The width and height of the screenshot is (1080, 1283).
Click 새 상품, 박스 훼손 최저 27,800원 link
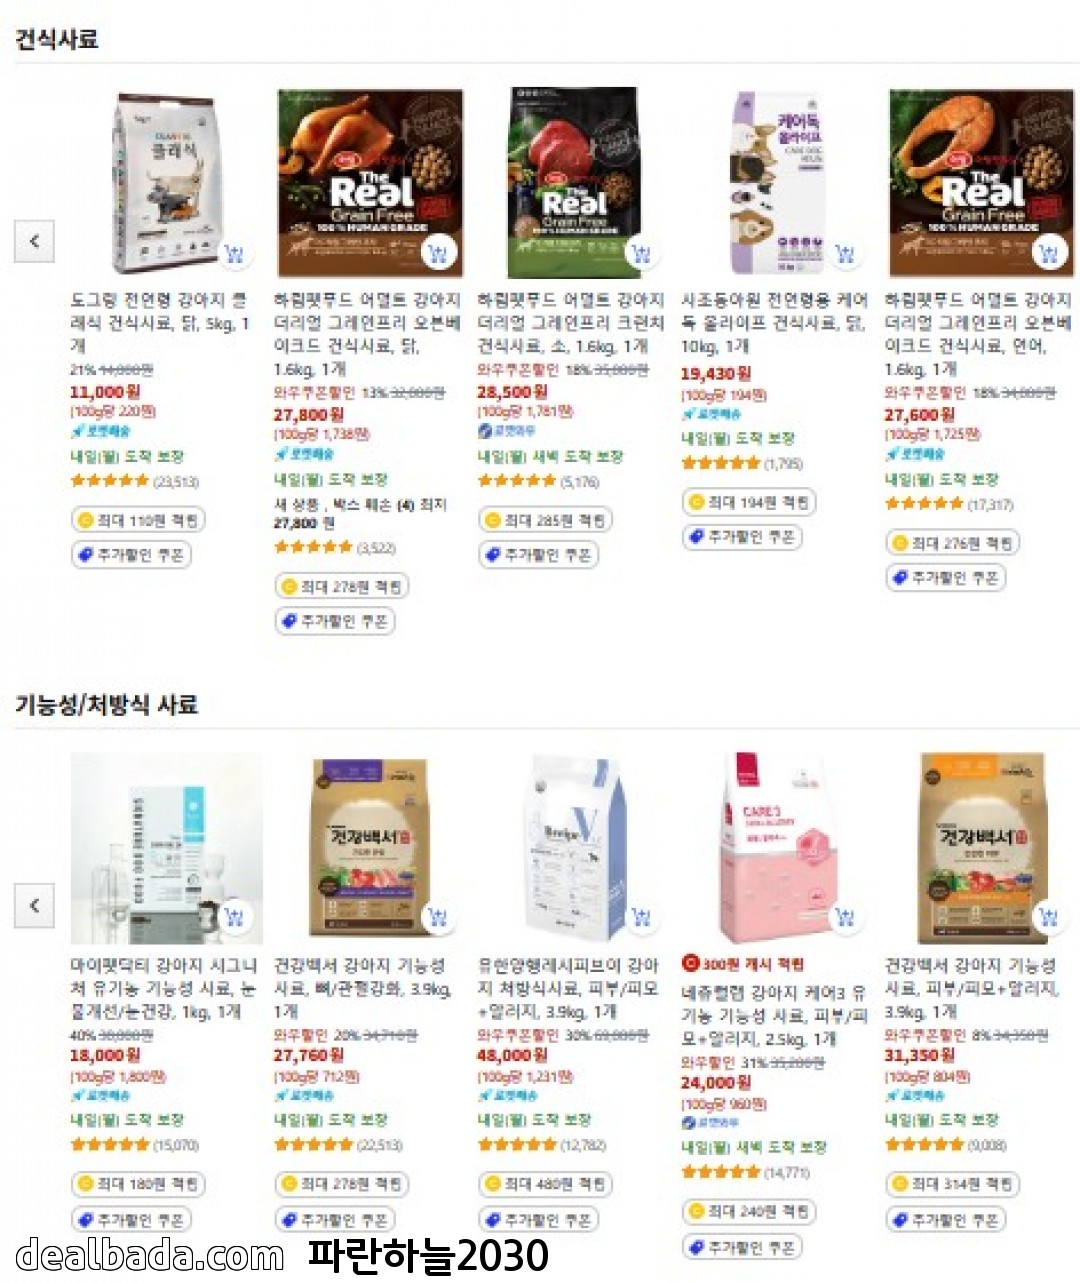(360, 514)
